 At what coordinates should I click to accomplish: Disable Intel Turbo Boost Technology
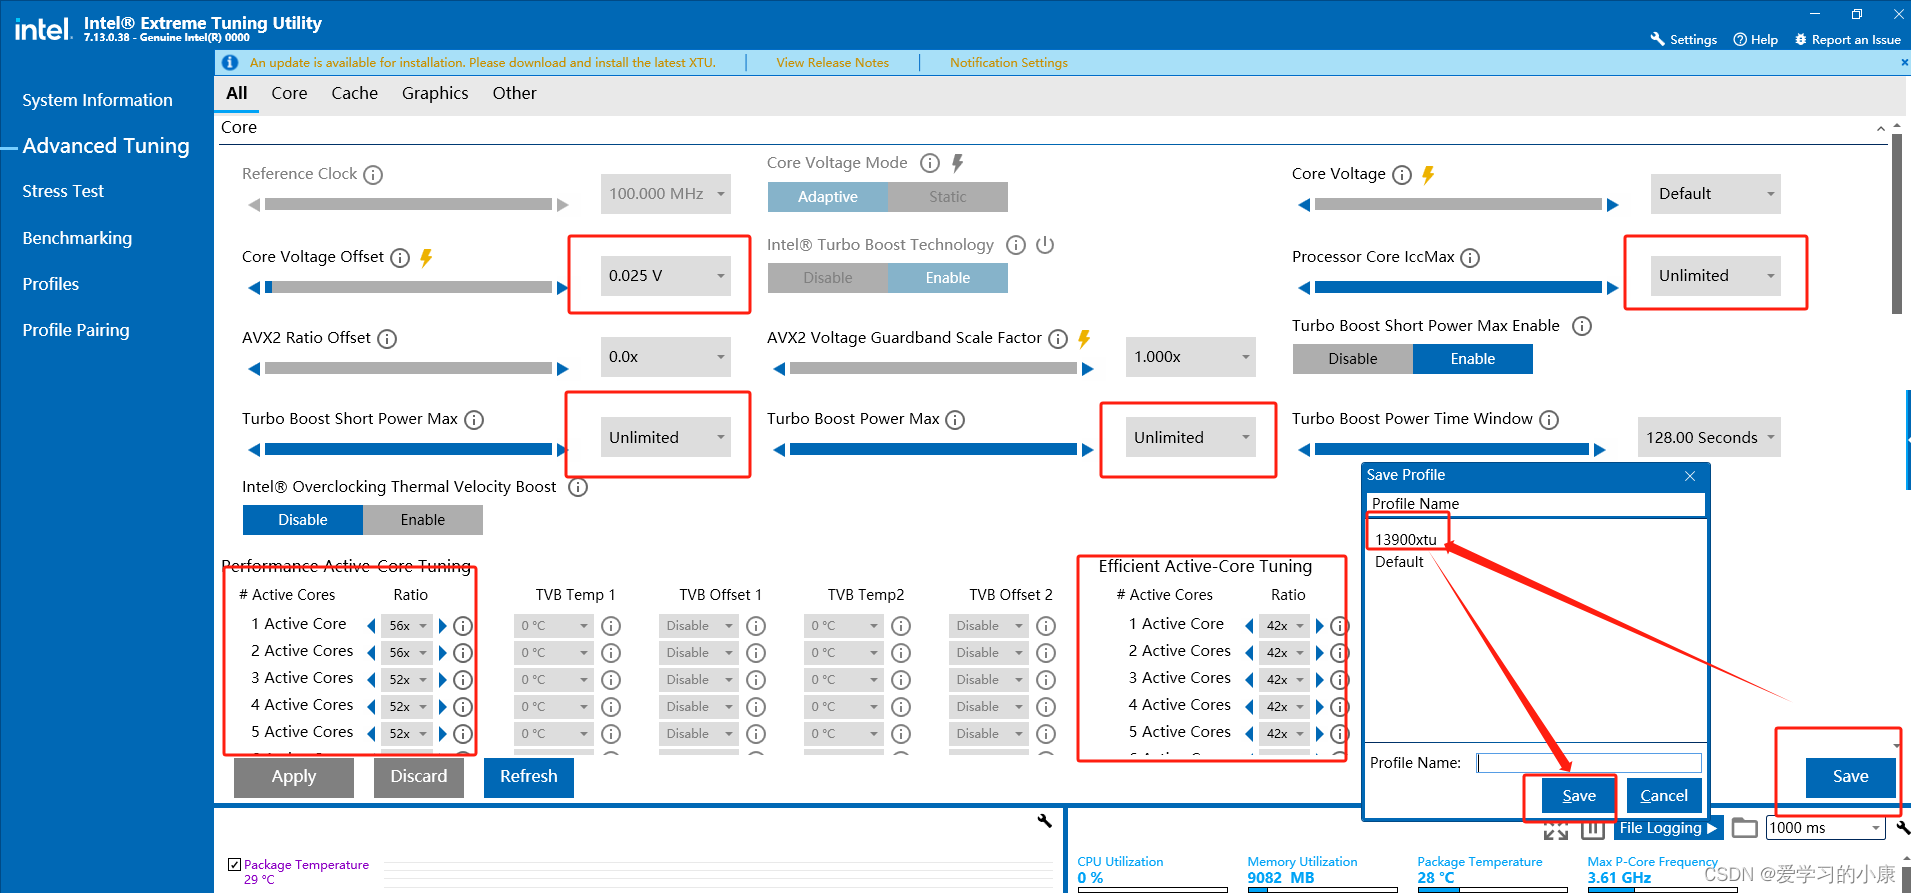pos(828,278)
